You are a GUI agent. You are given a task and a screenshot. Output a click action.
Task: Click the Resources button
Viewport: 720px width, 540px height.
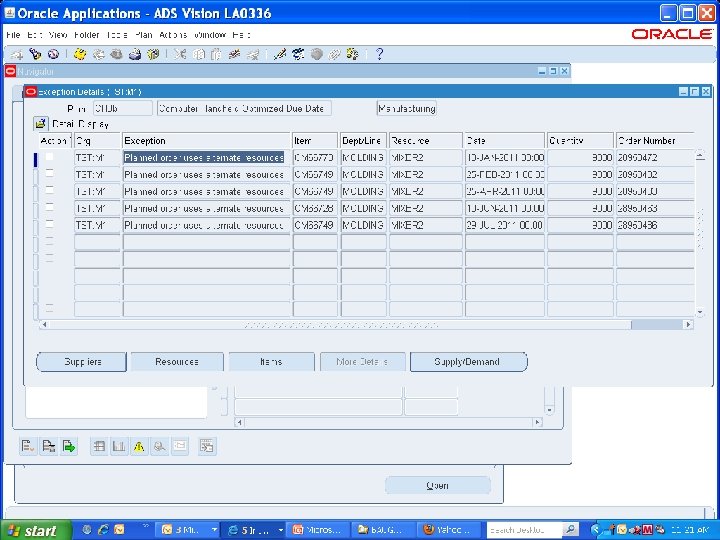[x=177, y=362]
